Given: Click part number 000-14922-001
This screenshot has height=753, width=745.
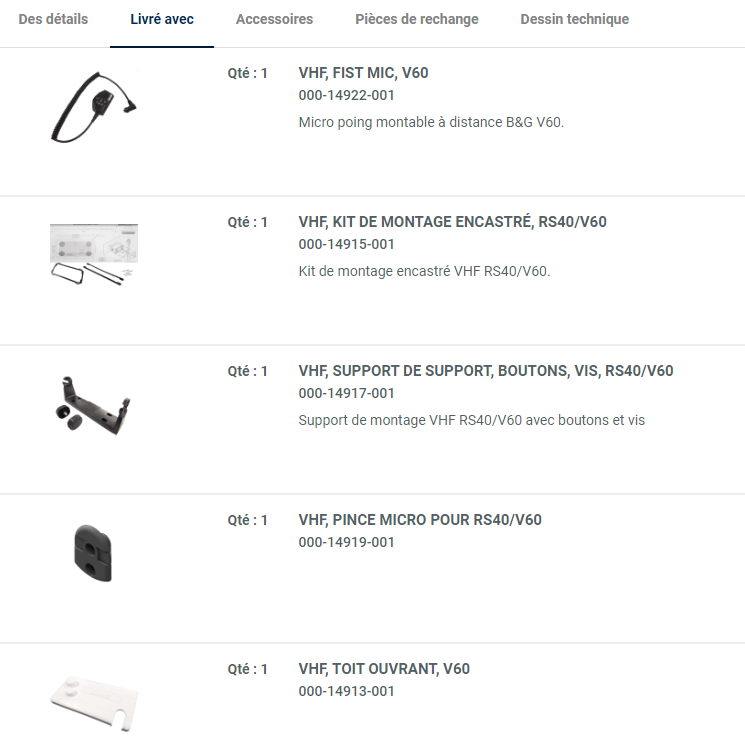Looking at the screenshot, I should point(346,95).
